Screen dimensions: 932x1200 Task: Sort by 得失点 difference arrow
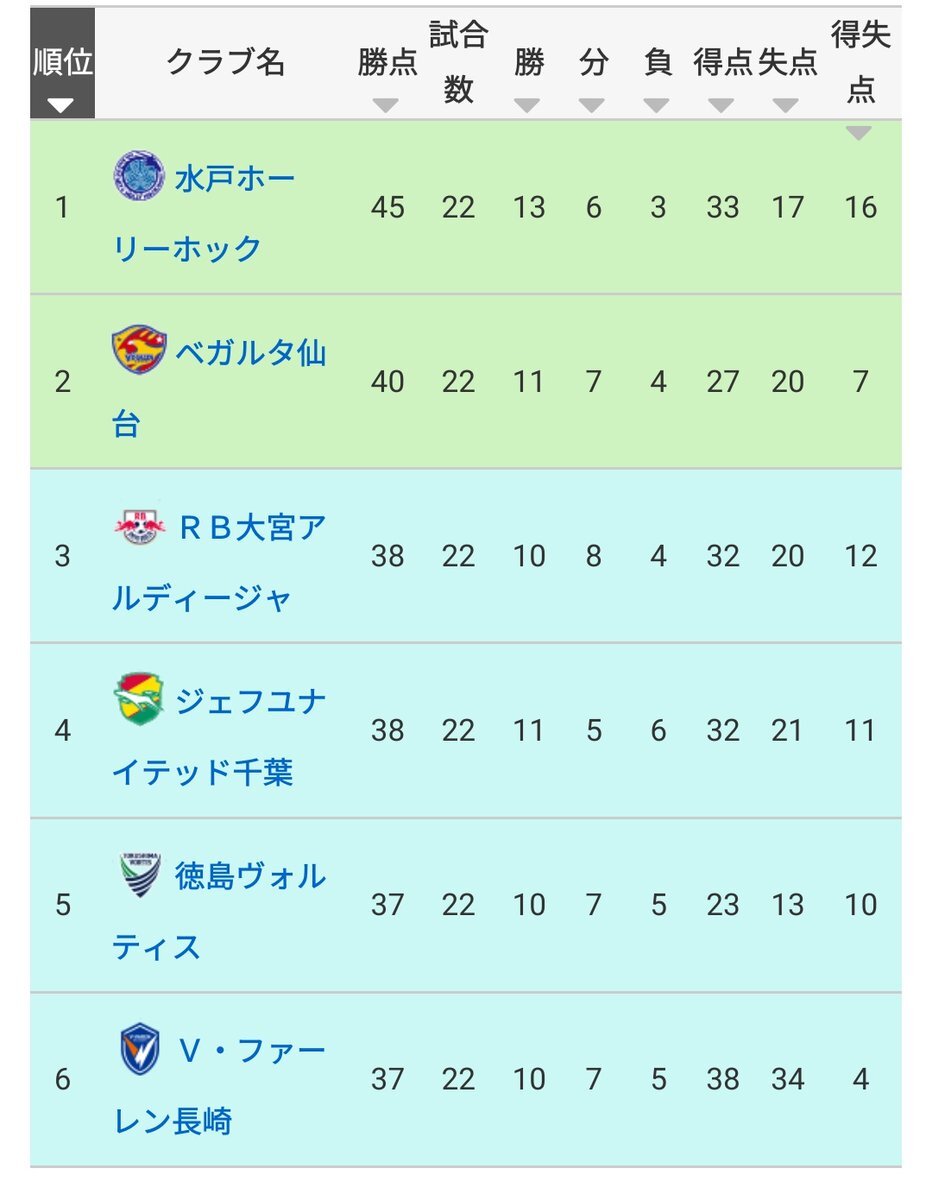[x=858, y=132]
